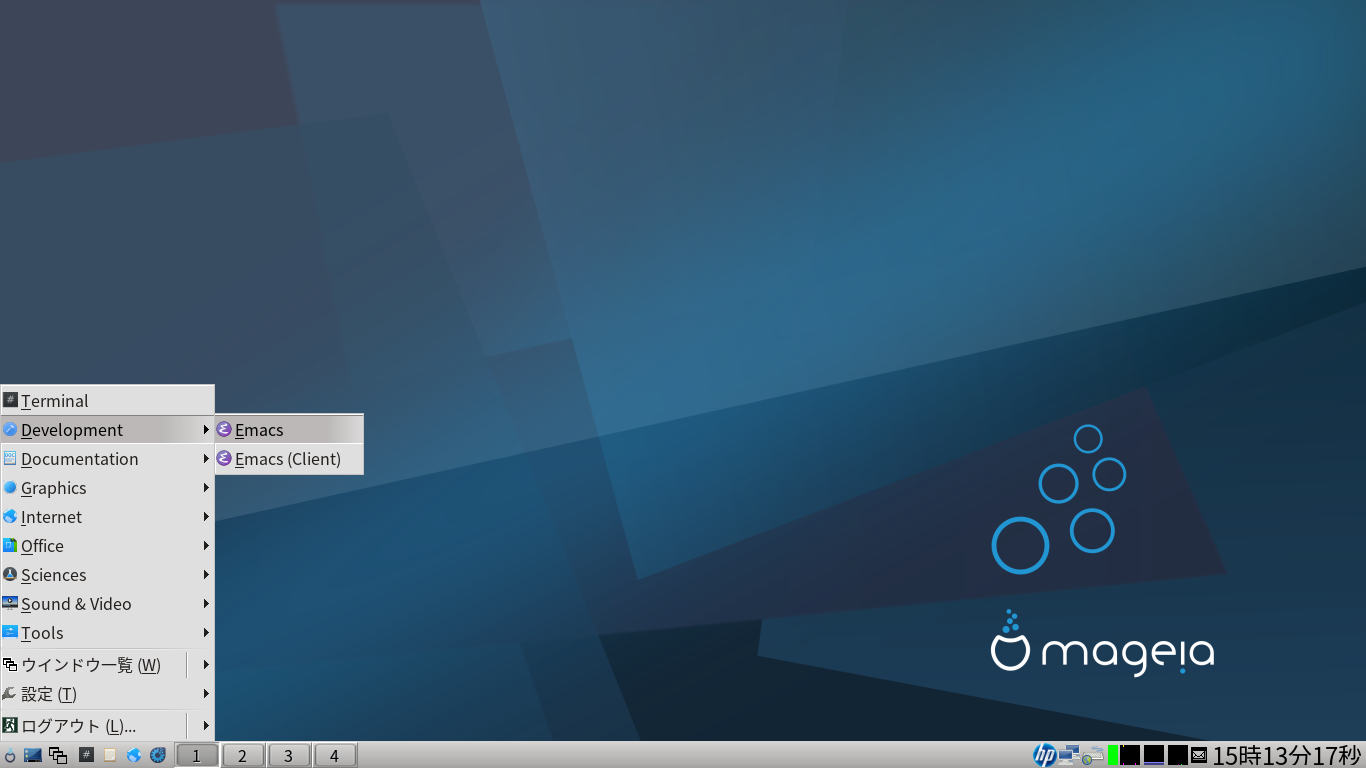This screenshot has height=768, width=1366.
Task: Click the HP tray icon
Action: click(x=1045, y=755)
